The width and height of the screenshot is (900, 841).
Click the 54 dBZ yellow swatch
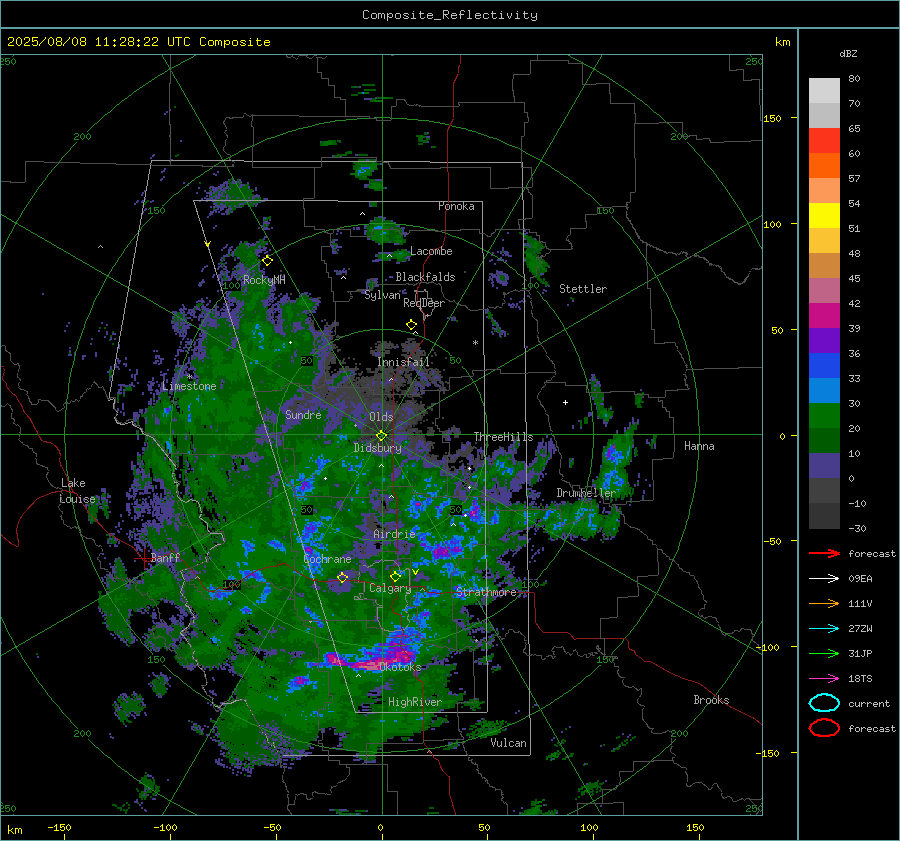coord(824,215)
